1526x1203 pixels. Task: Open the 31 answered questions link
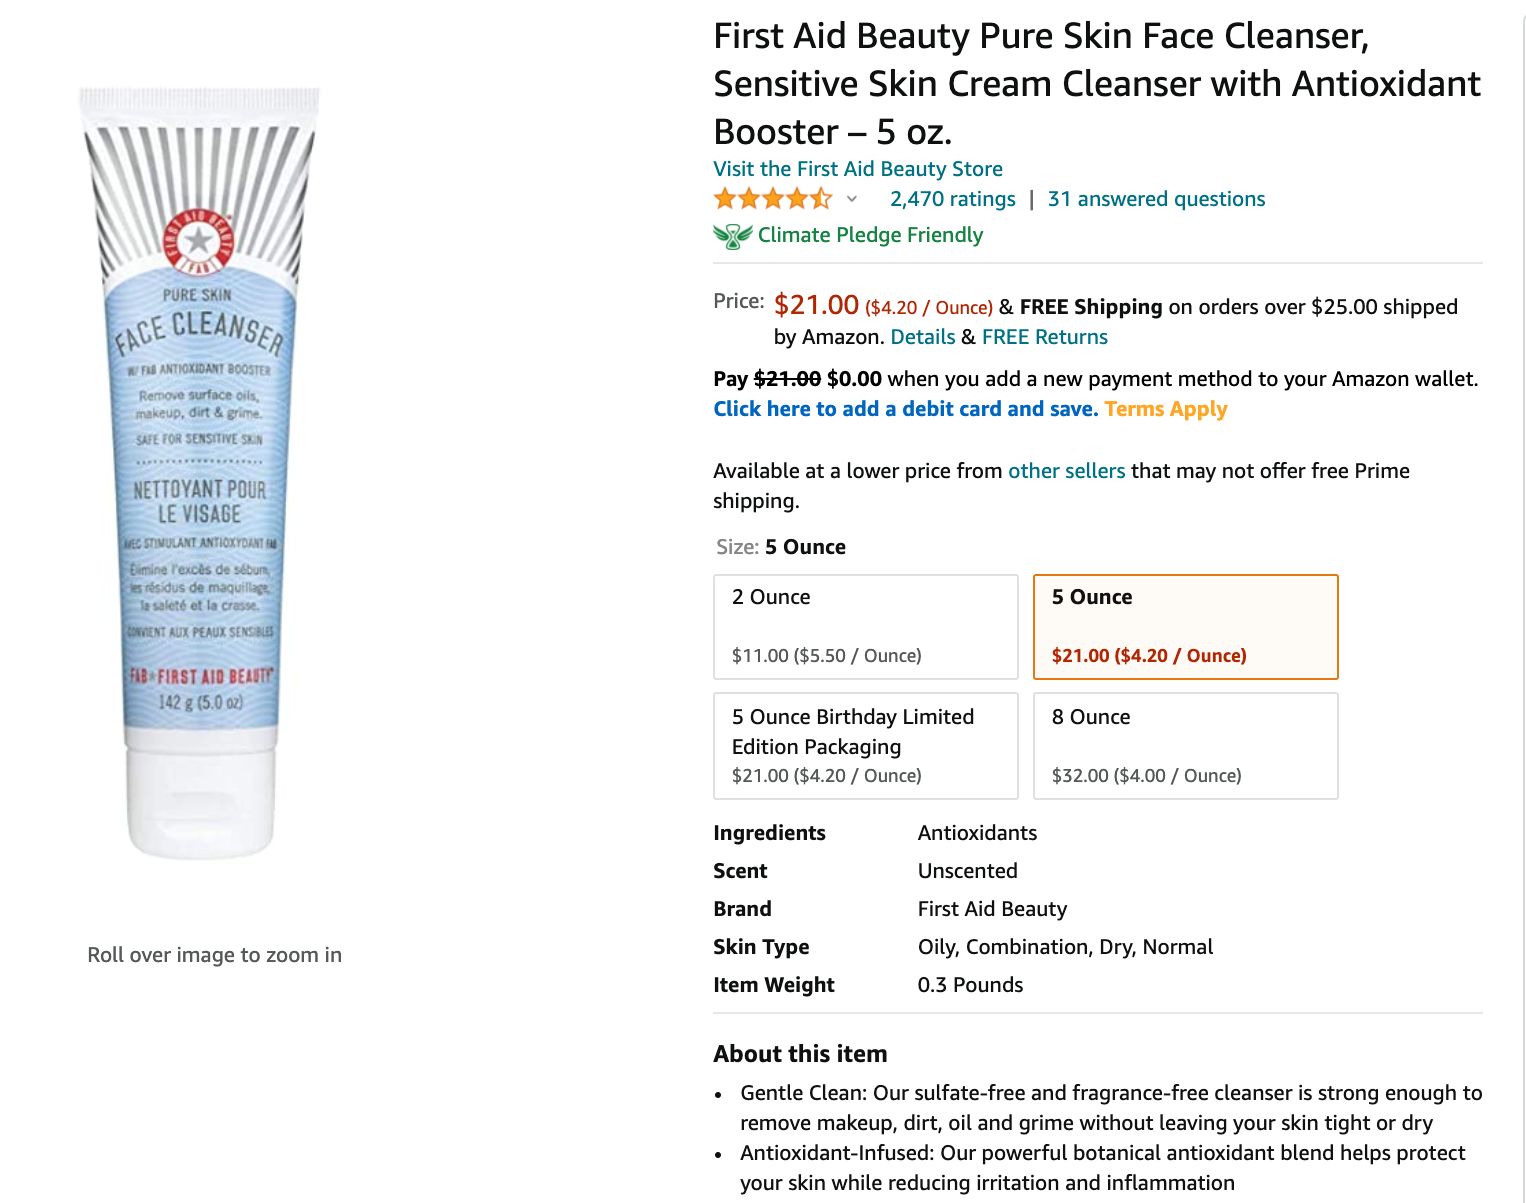pos(1156,199)
